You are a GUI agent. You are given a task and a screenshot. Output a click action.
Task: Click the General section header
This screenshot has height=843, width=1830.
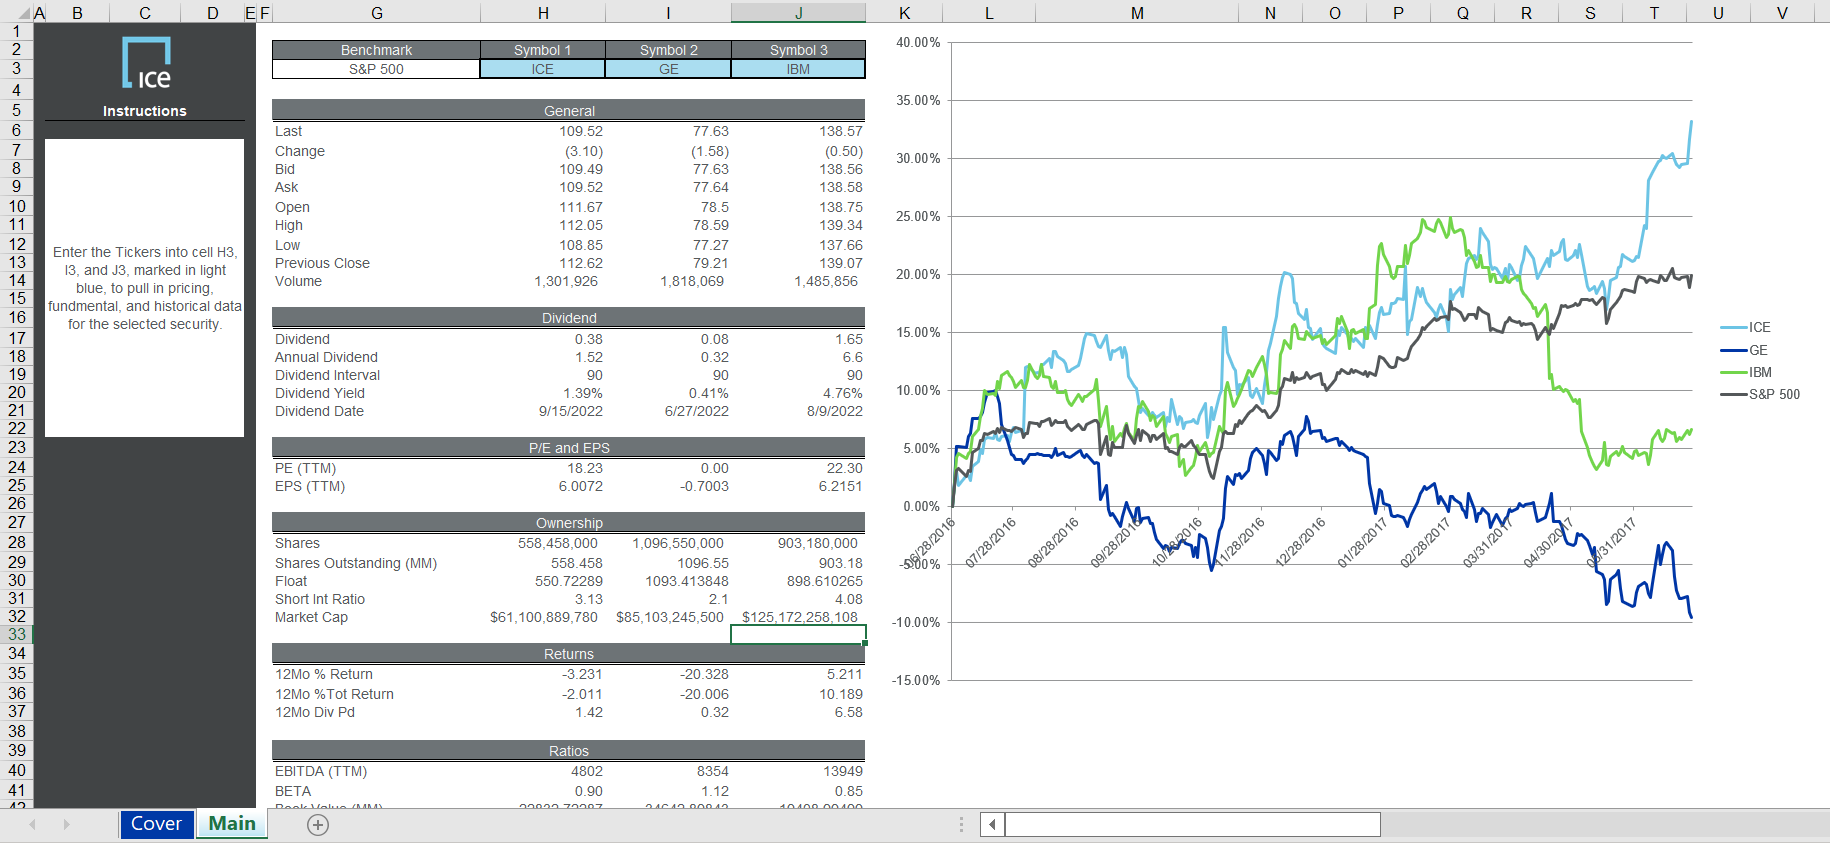click(569, 110)
